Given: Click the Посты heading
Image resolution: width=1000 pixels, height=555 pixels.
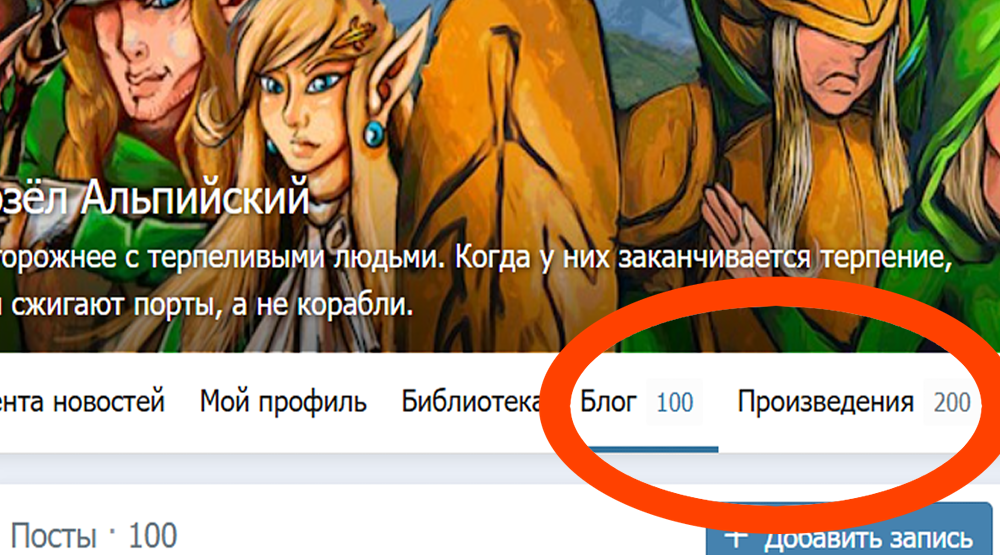Looking at the screenshot, I should pos(54,535).
